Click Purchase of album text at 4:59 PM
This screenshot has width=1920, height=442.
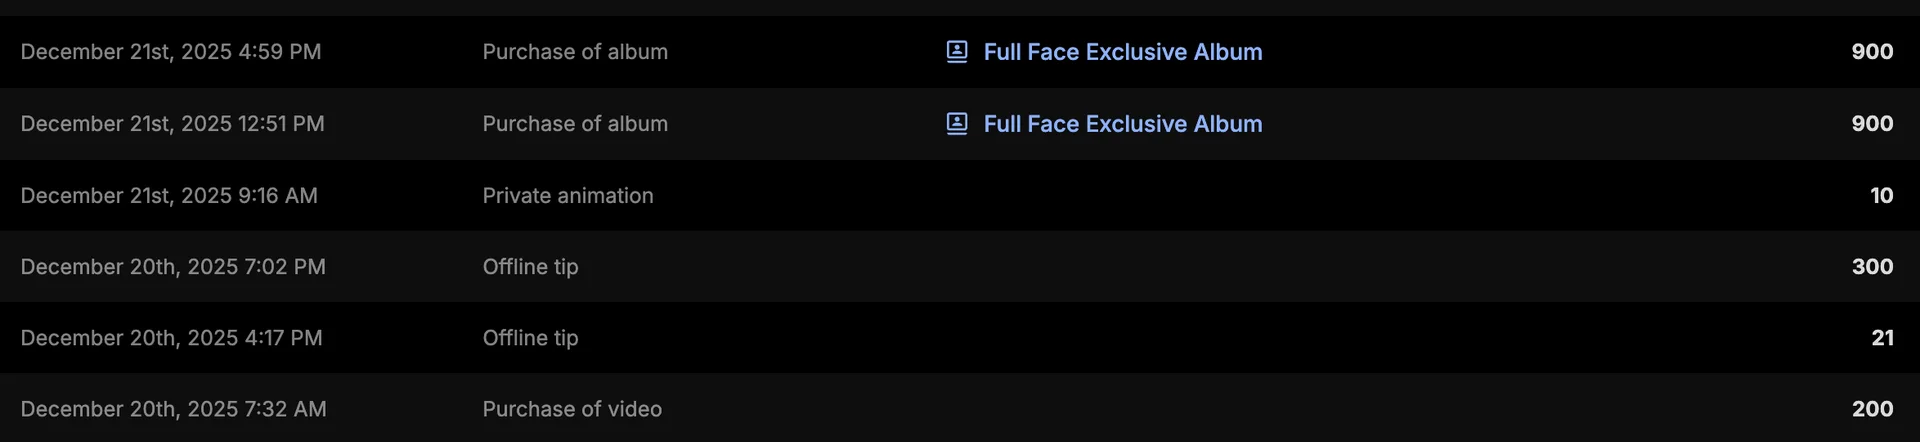pos(575,52)
